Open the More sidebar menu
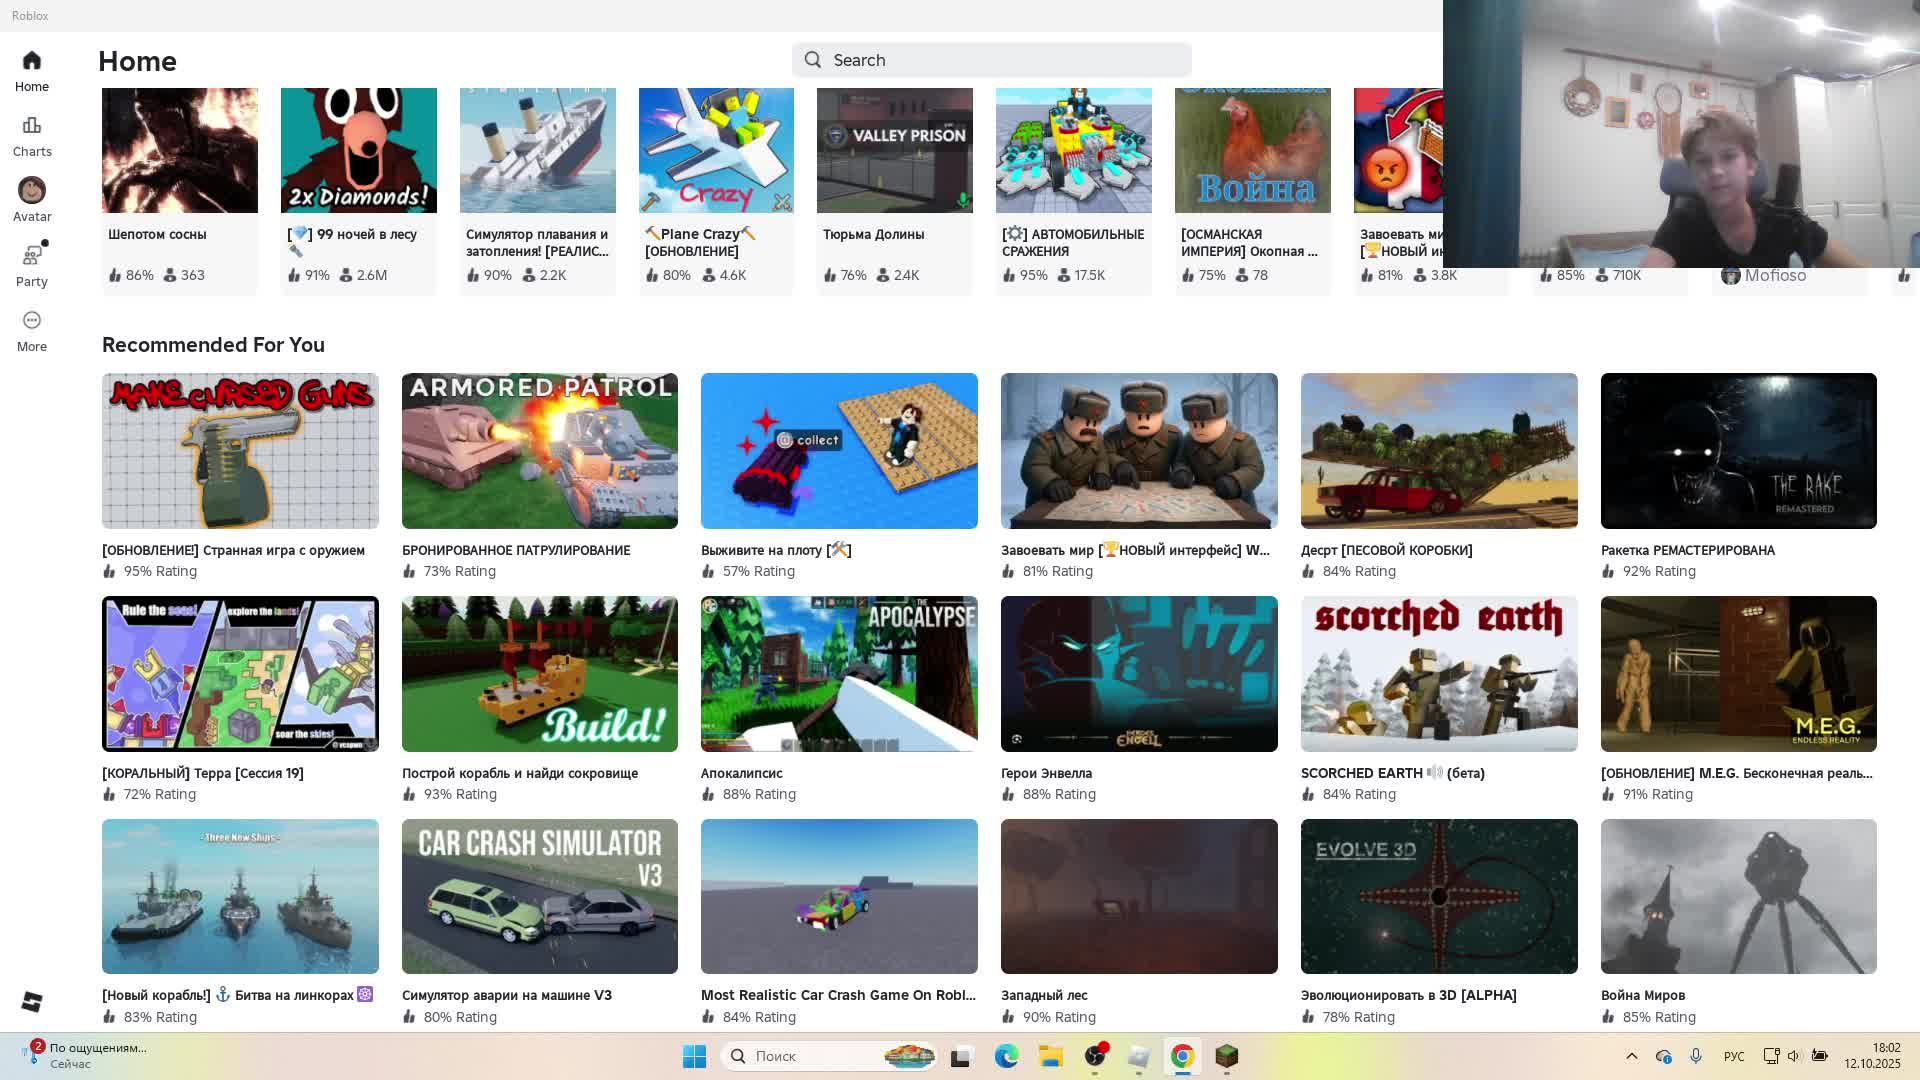1920x1080 pixels. coord(32,321)
